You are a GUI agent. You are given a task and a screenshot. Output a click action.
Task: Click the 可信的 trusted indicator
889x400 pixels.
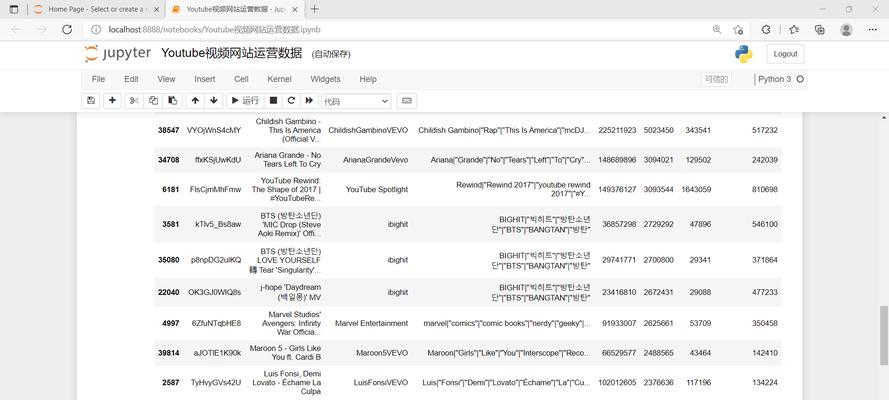[716, 79]
